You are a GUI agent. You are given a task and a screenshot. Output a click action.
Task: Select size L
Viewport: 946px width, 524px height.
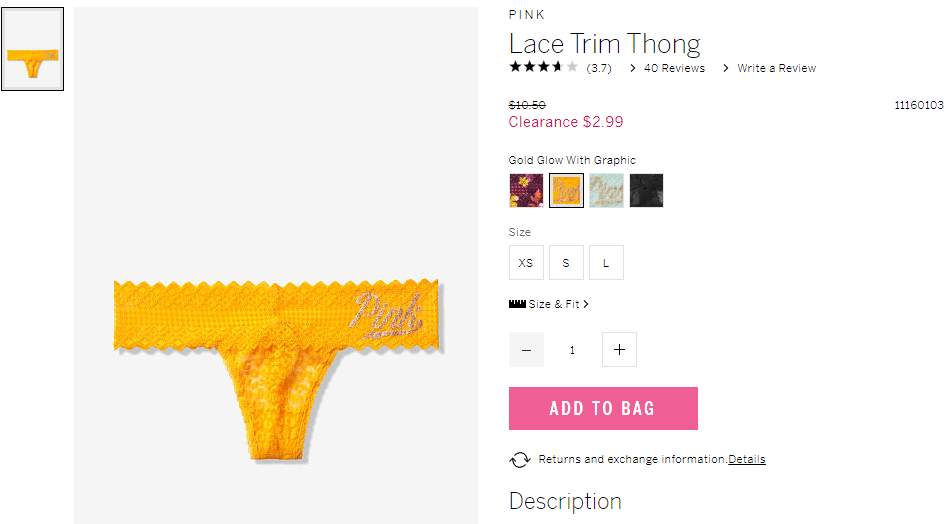(606, 263)
